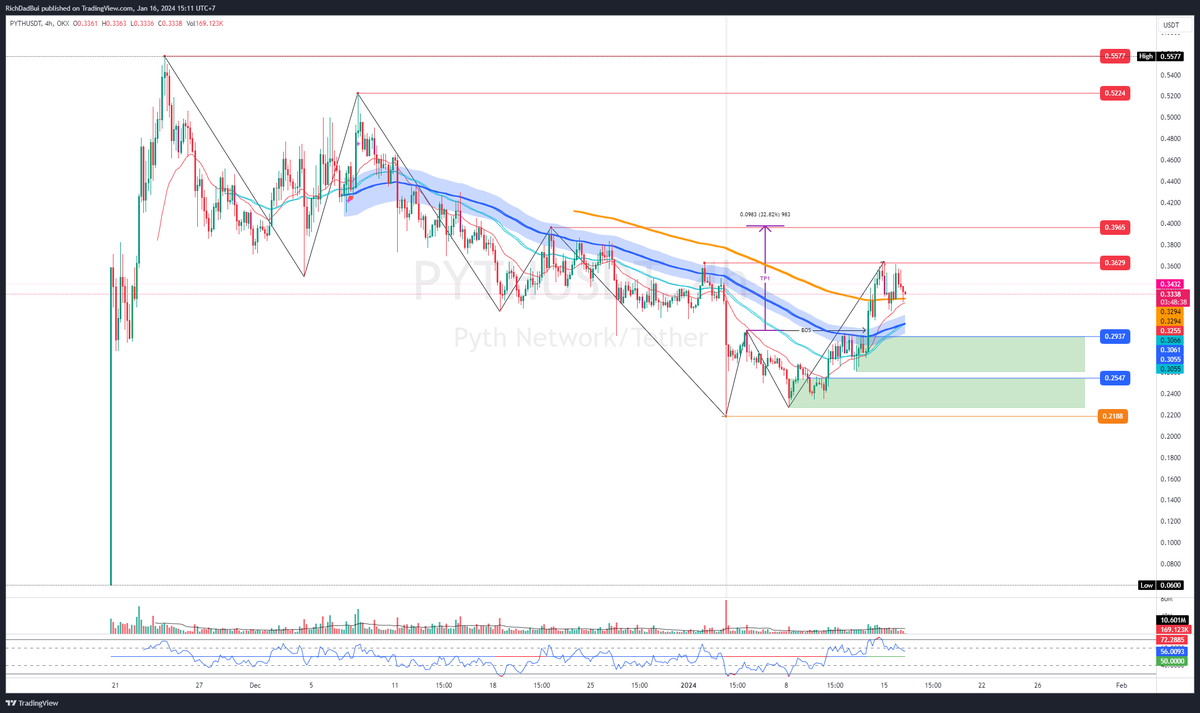Click the teal 0.3066 price axis label
1200x713 pixels.
[1170, 341]
